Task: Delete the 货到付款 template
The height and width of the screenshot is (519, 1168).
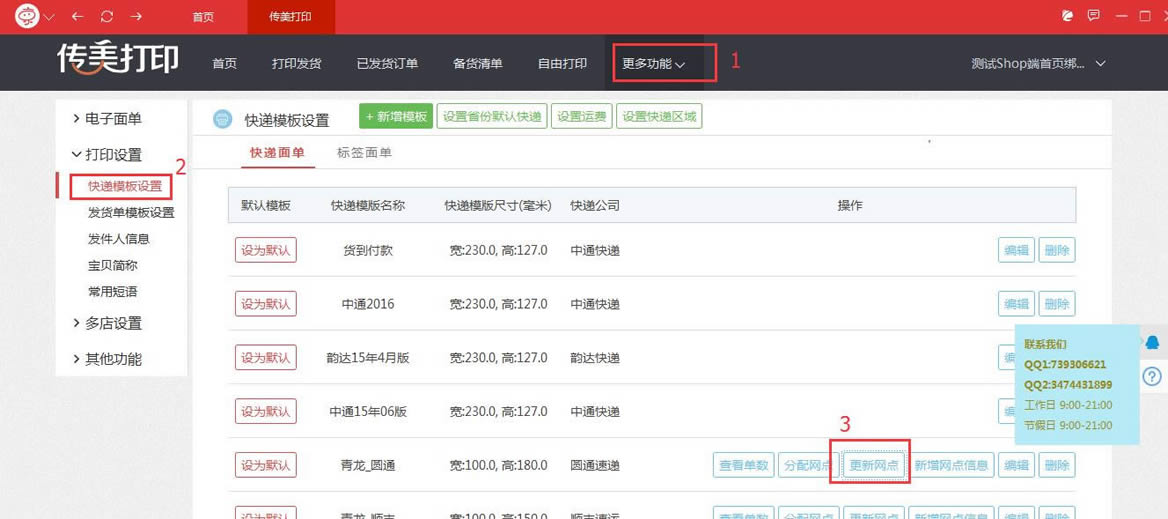Action: click(1057, 250)
